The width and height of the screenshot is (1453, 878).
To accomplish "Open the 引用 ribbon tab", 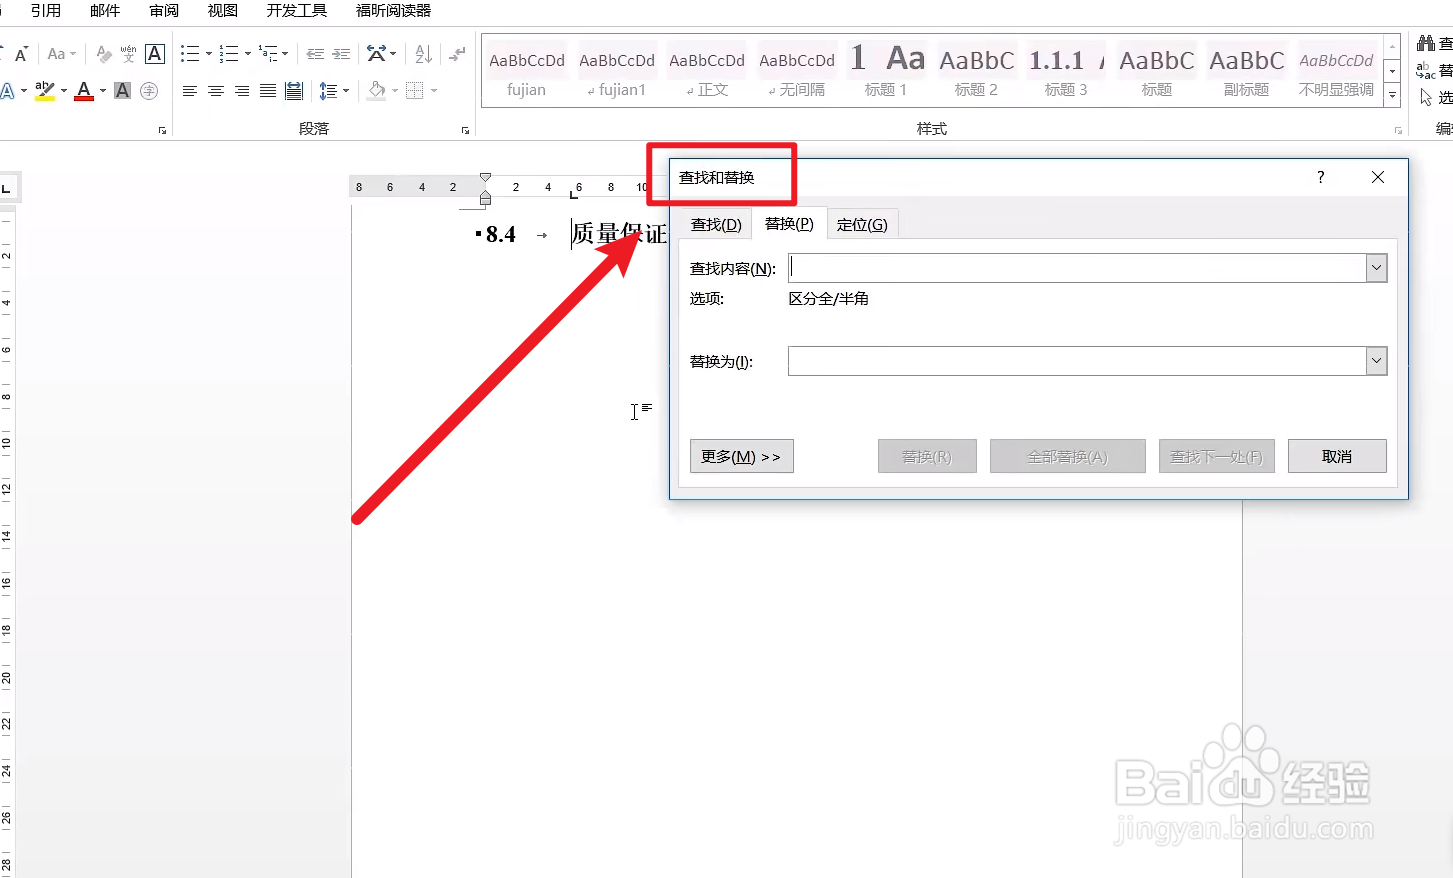I will point(46,10).
